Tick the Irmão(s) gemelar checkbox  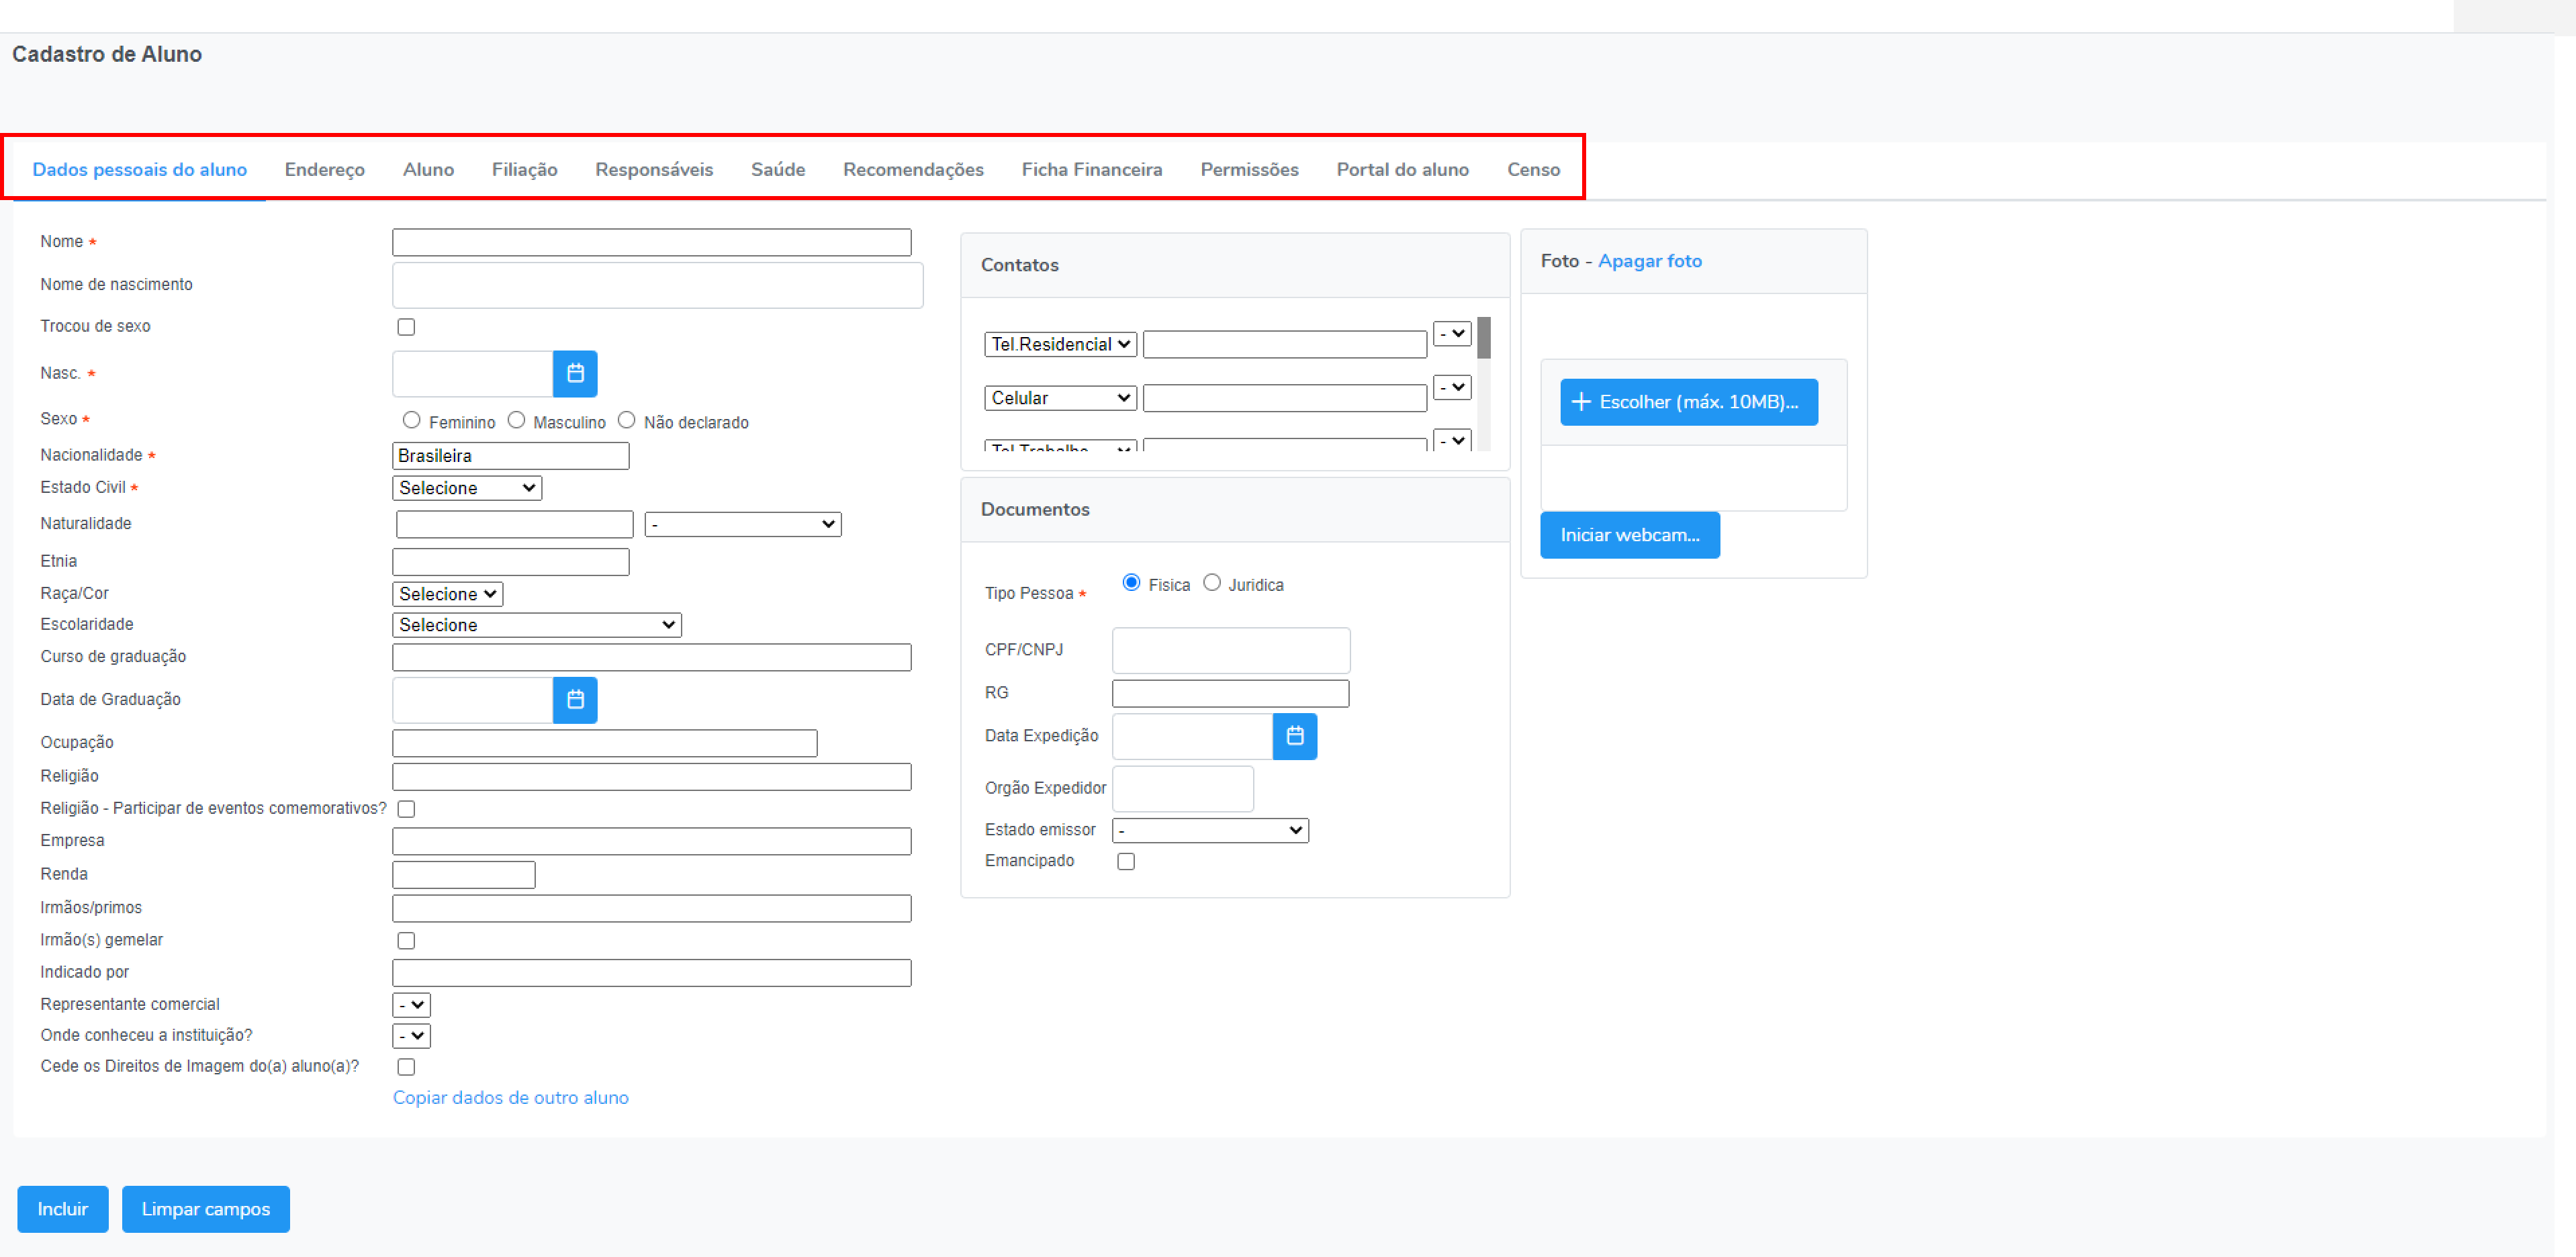pyautogui.click(x=406, y=941)
